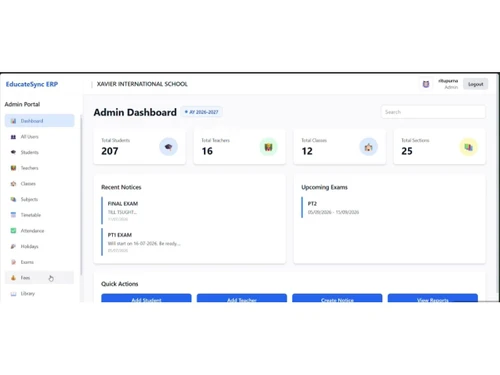Click the All Users people icon
This screenshot has width=500, height=375.
pyautogui.click(x=13, y=137)
